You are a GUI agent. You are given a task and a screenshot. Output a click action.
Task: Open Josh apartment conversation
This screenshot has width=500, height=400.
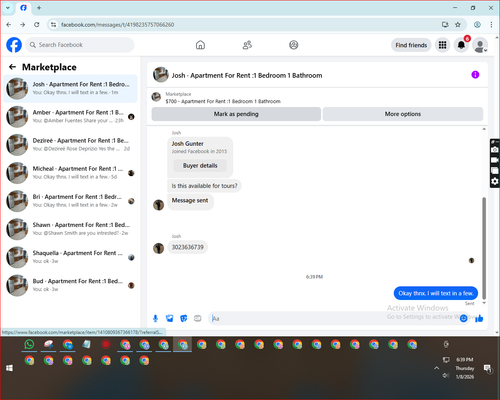pos(70,88)
